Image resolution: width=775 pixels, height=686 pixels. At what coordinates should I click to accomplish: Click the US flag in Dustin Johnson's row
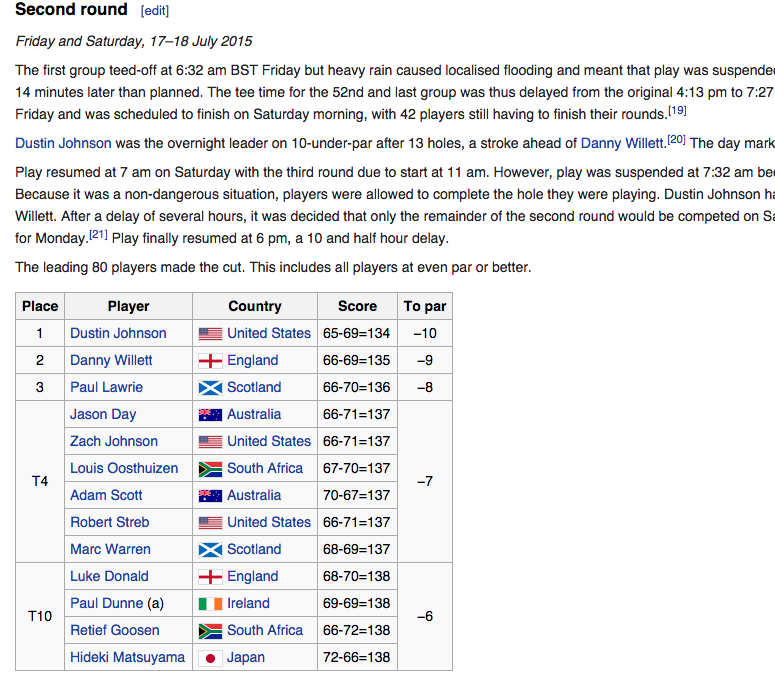pos(210,334)
